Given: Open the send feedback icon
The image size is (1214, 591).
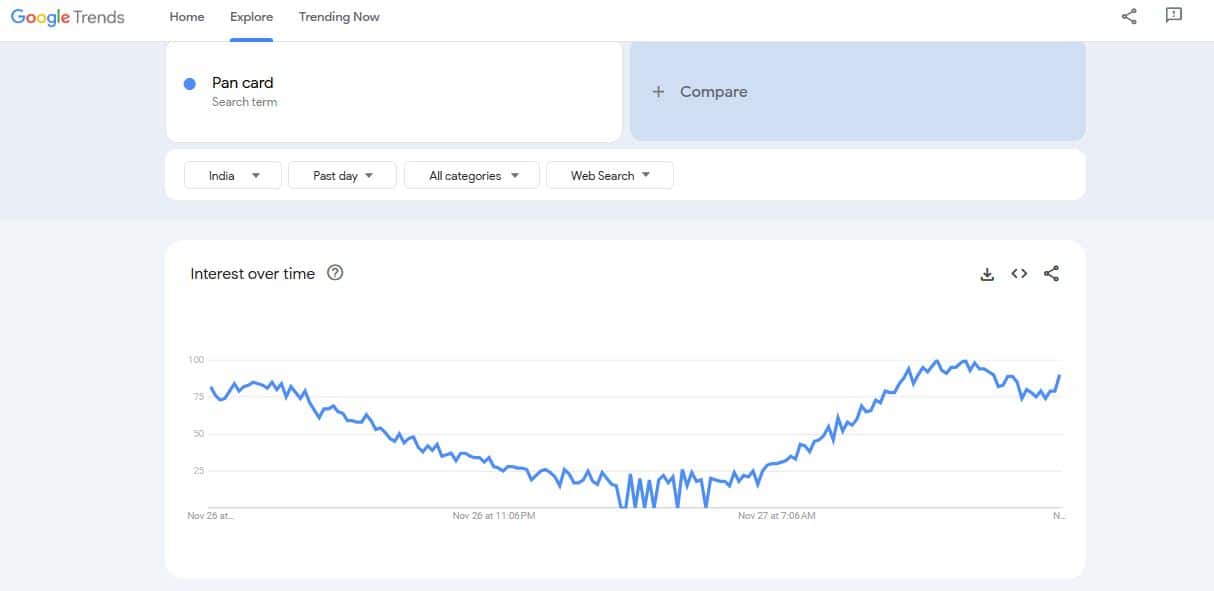Looking at the screenshot, I should [1174, 16].
